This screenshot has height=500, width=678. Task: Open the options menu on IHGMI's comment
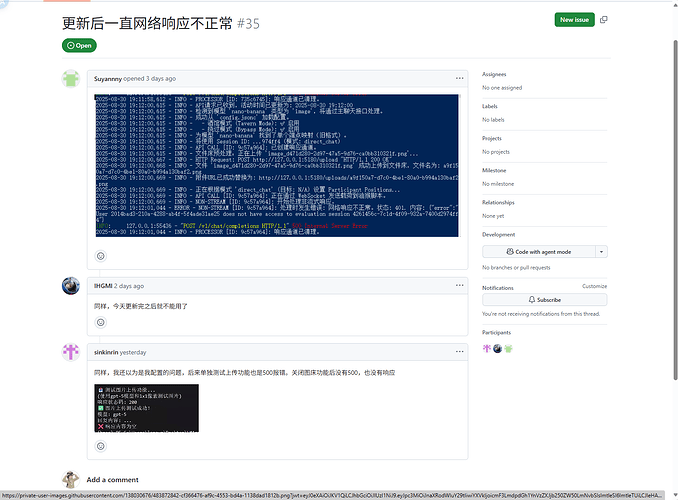pyautogui.click(x=459, y=285)
